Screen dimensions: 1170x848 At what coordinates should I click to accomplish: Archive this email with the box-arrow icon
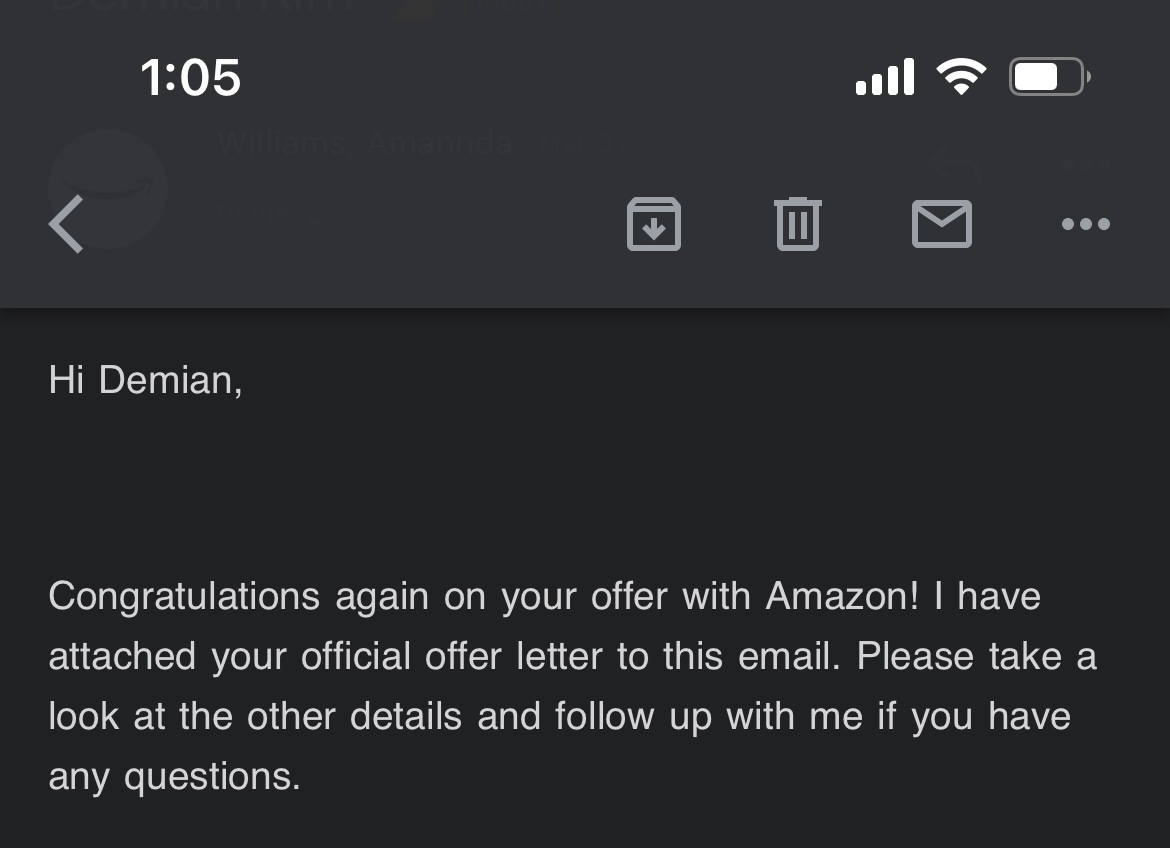tap(654, 224)
